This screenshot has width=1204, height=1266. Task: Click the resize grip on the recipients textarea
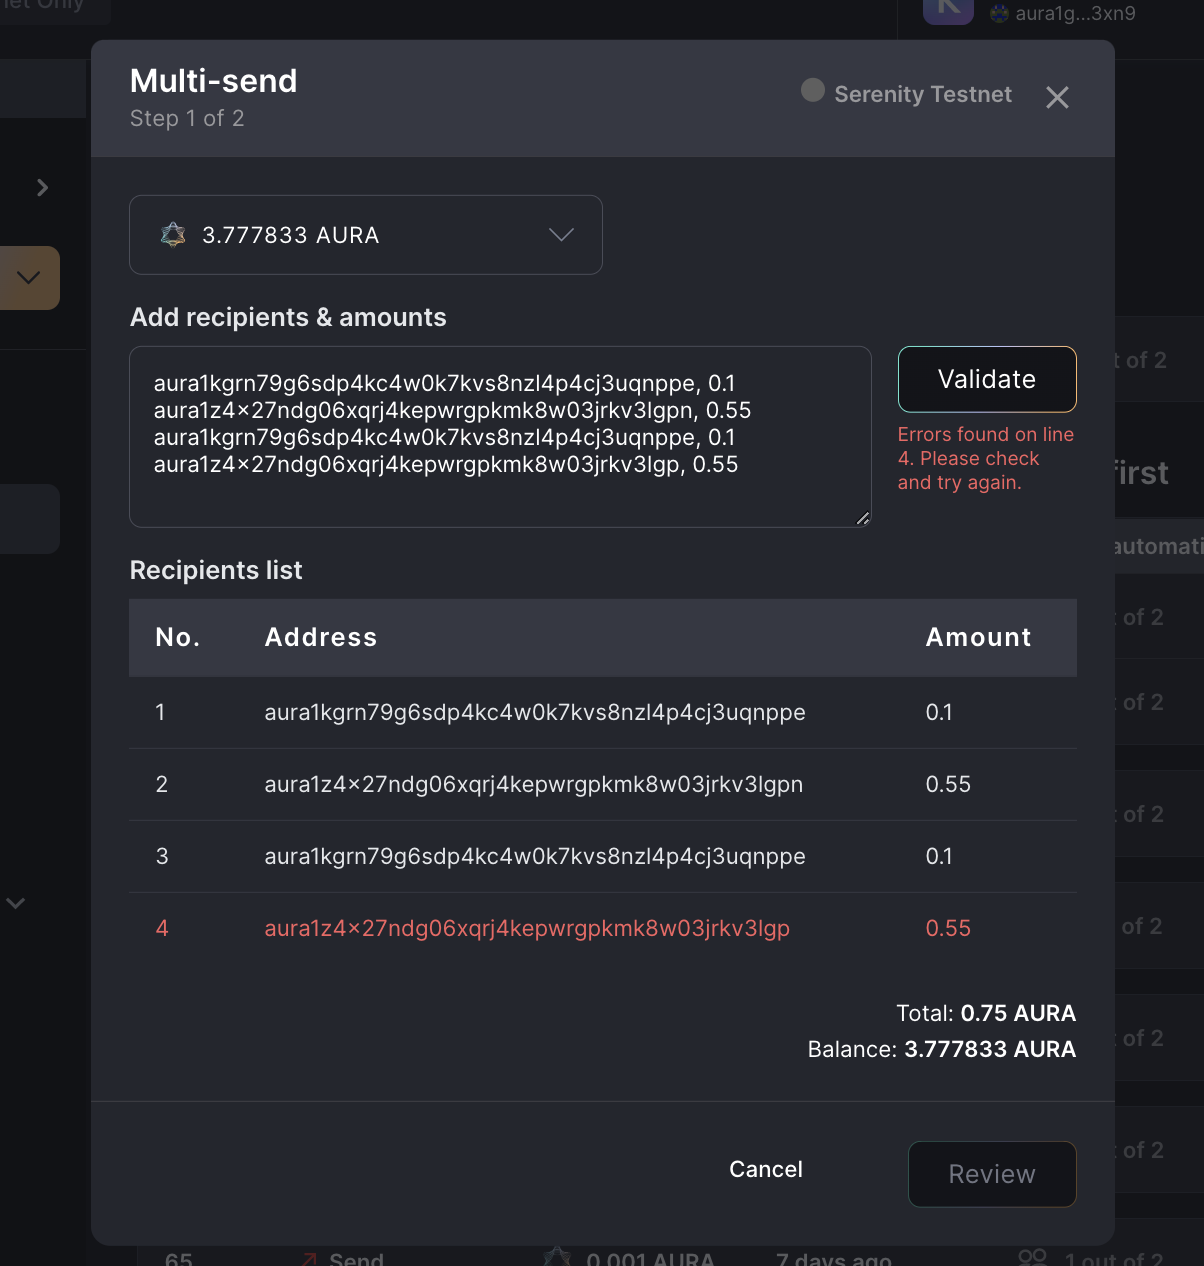click(862, 518)
